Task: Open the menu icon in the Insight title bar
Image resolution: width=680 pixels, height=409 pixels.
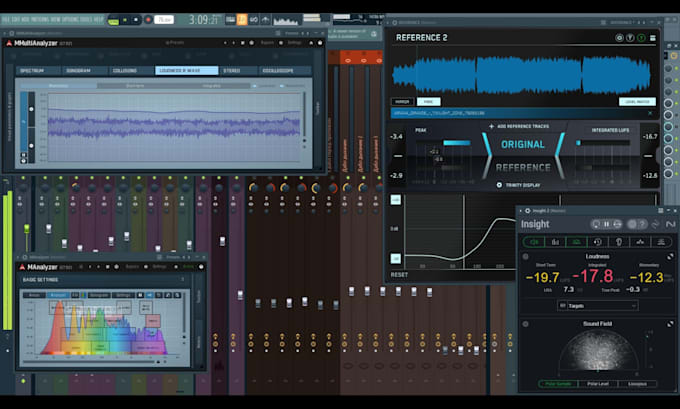Action: (660, 210)
